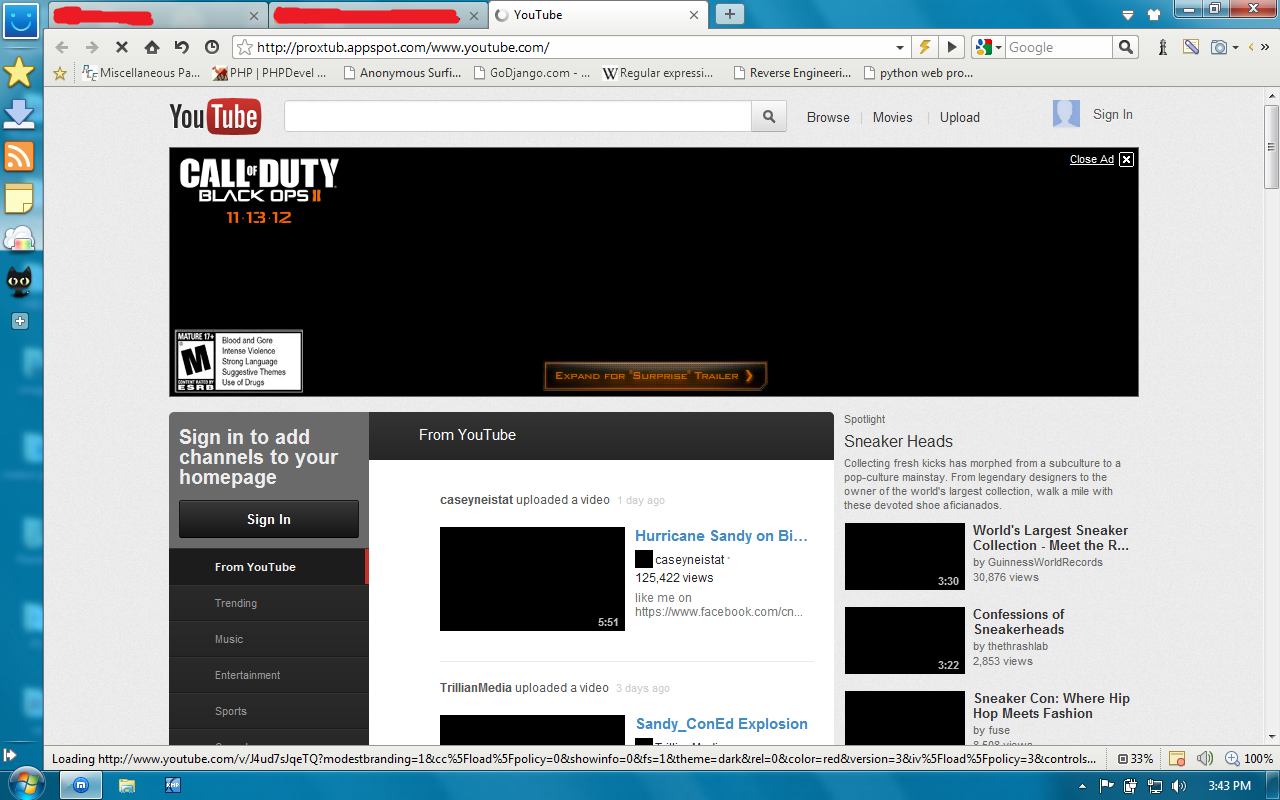The width and height of the screenshot is (1280, 800).
Task: Open the yellow notes sidebar icon
Action: coord(20,198)
